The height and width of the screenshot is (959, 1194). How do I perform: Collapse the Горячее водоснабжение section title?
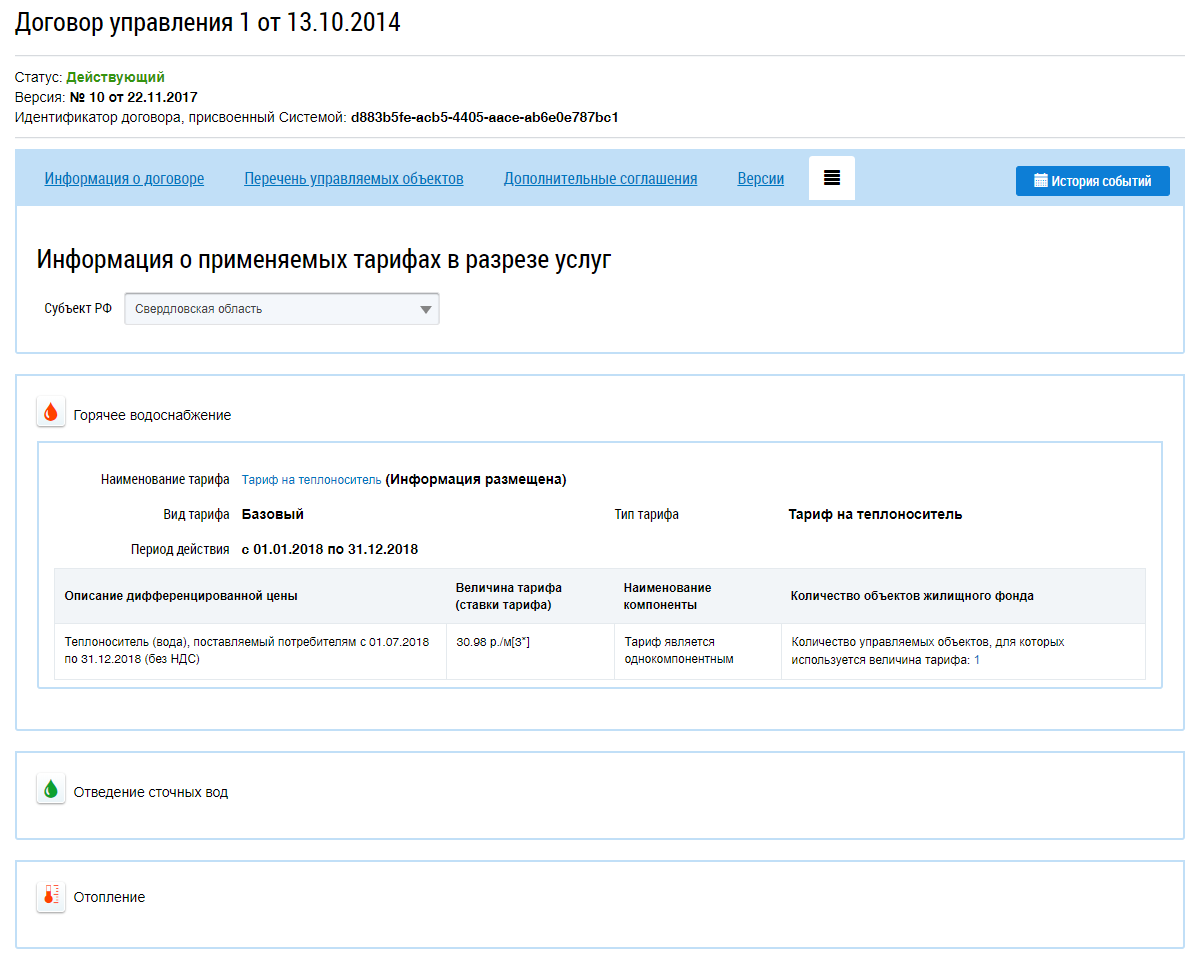(152, 415)
